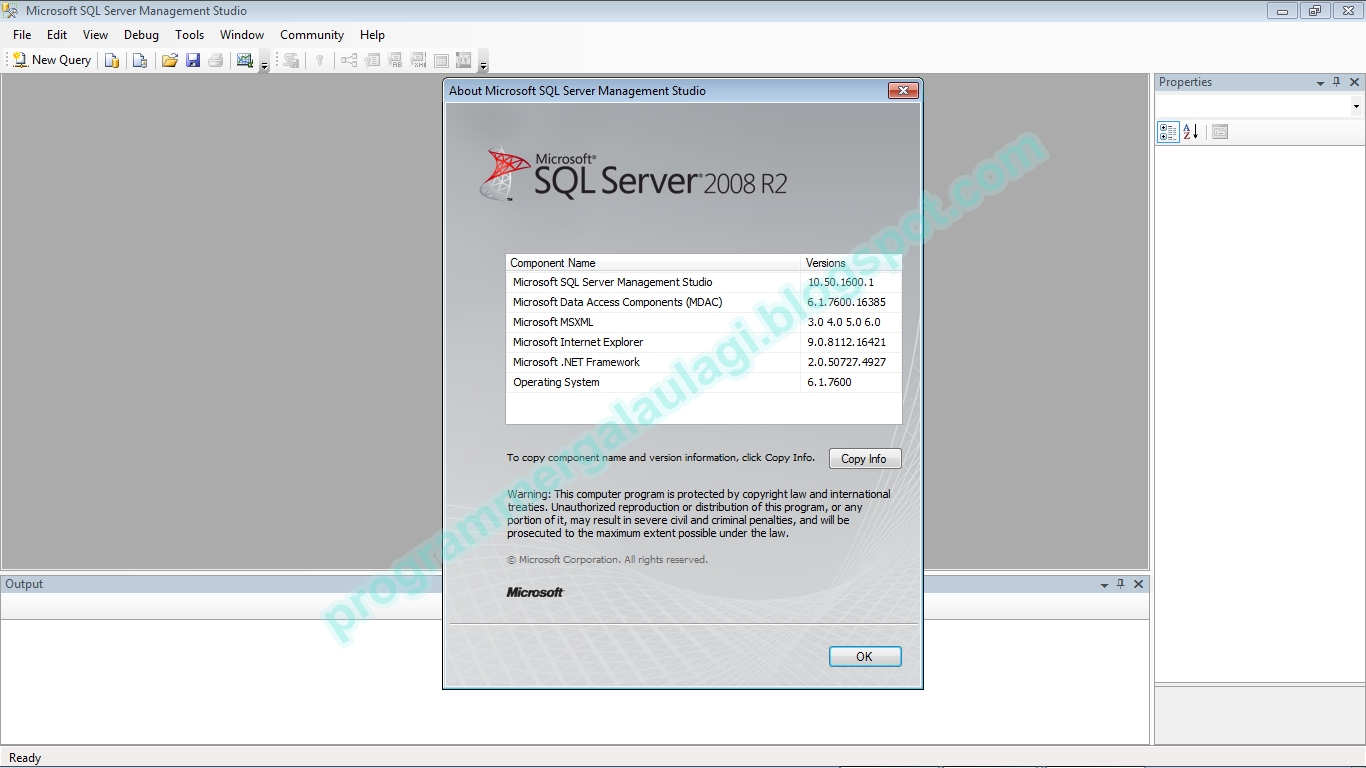The width and height of the screenshot is (1366, 768).
Task: Click the Copy Info button
Action: point(864,459)
